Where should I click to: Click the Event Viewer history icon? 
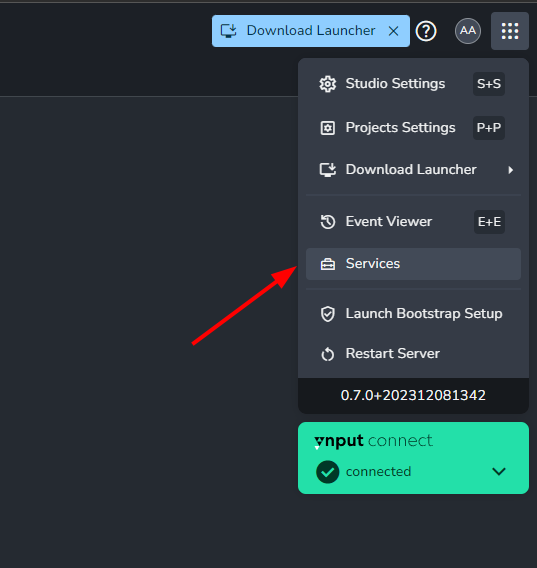pos(328,222)
